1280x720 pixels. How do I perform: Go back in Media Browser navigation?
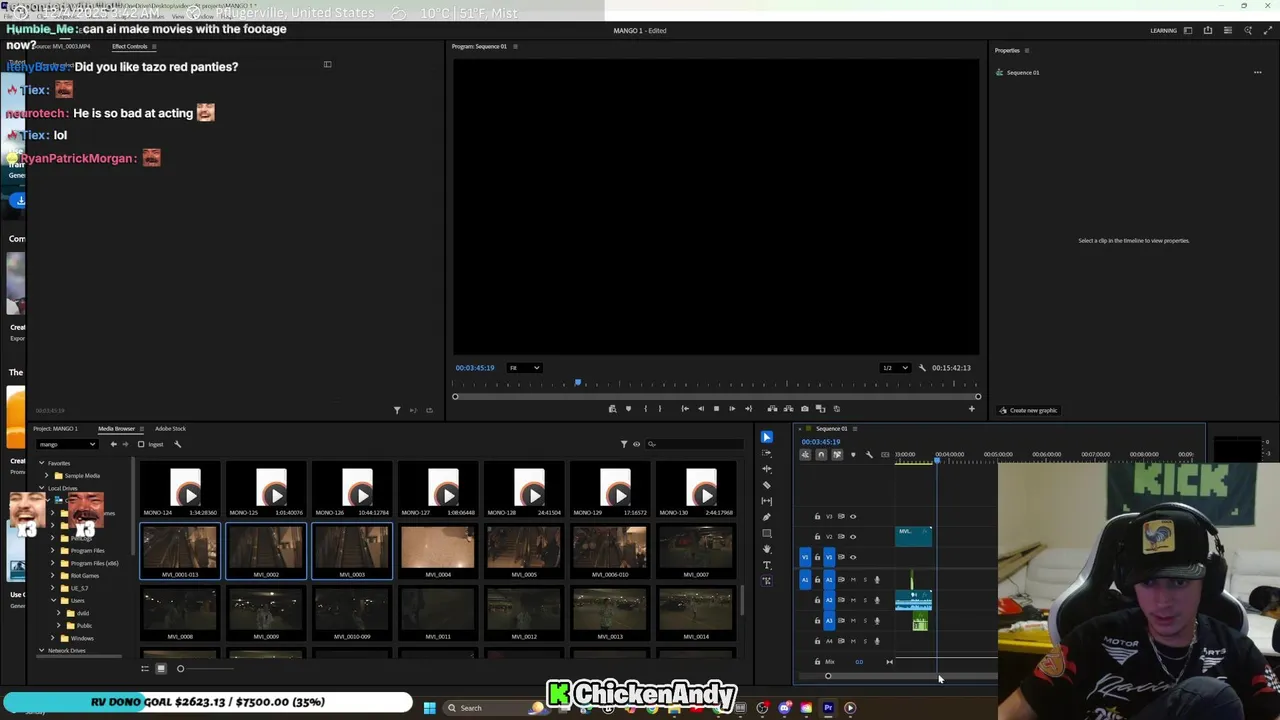tap(113, 444)
